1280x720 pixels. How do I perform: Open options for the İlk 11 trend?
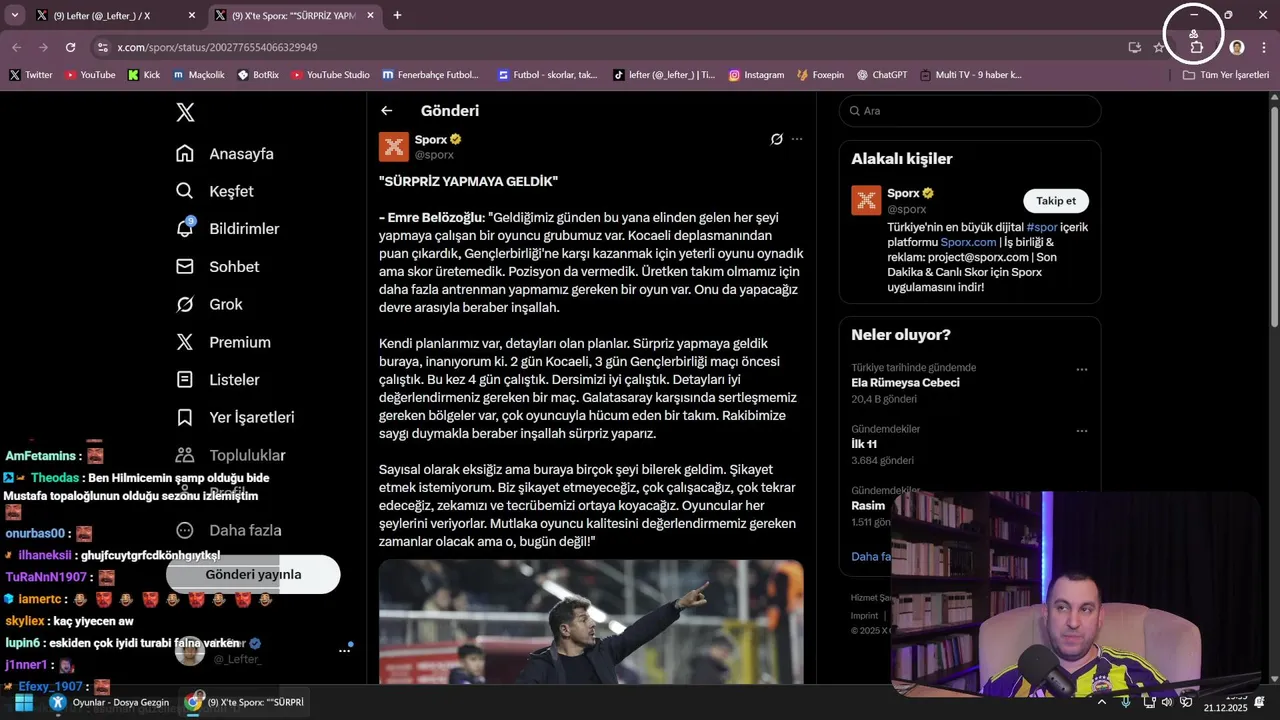pos(1081,431)
